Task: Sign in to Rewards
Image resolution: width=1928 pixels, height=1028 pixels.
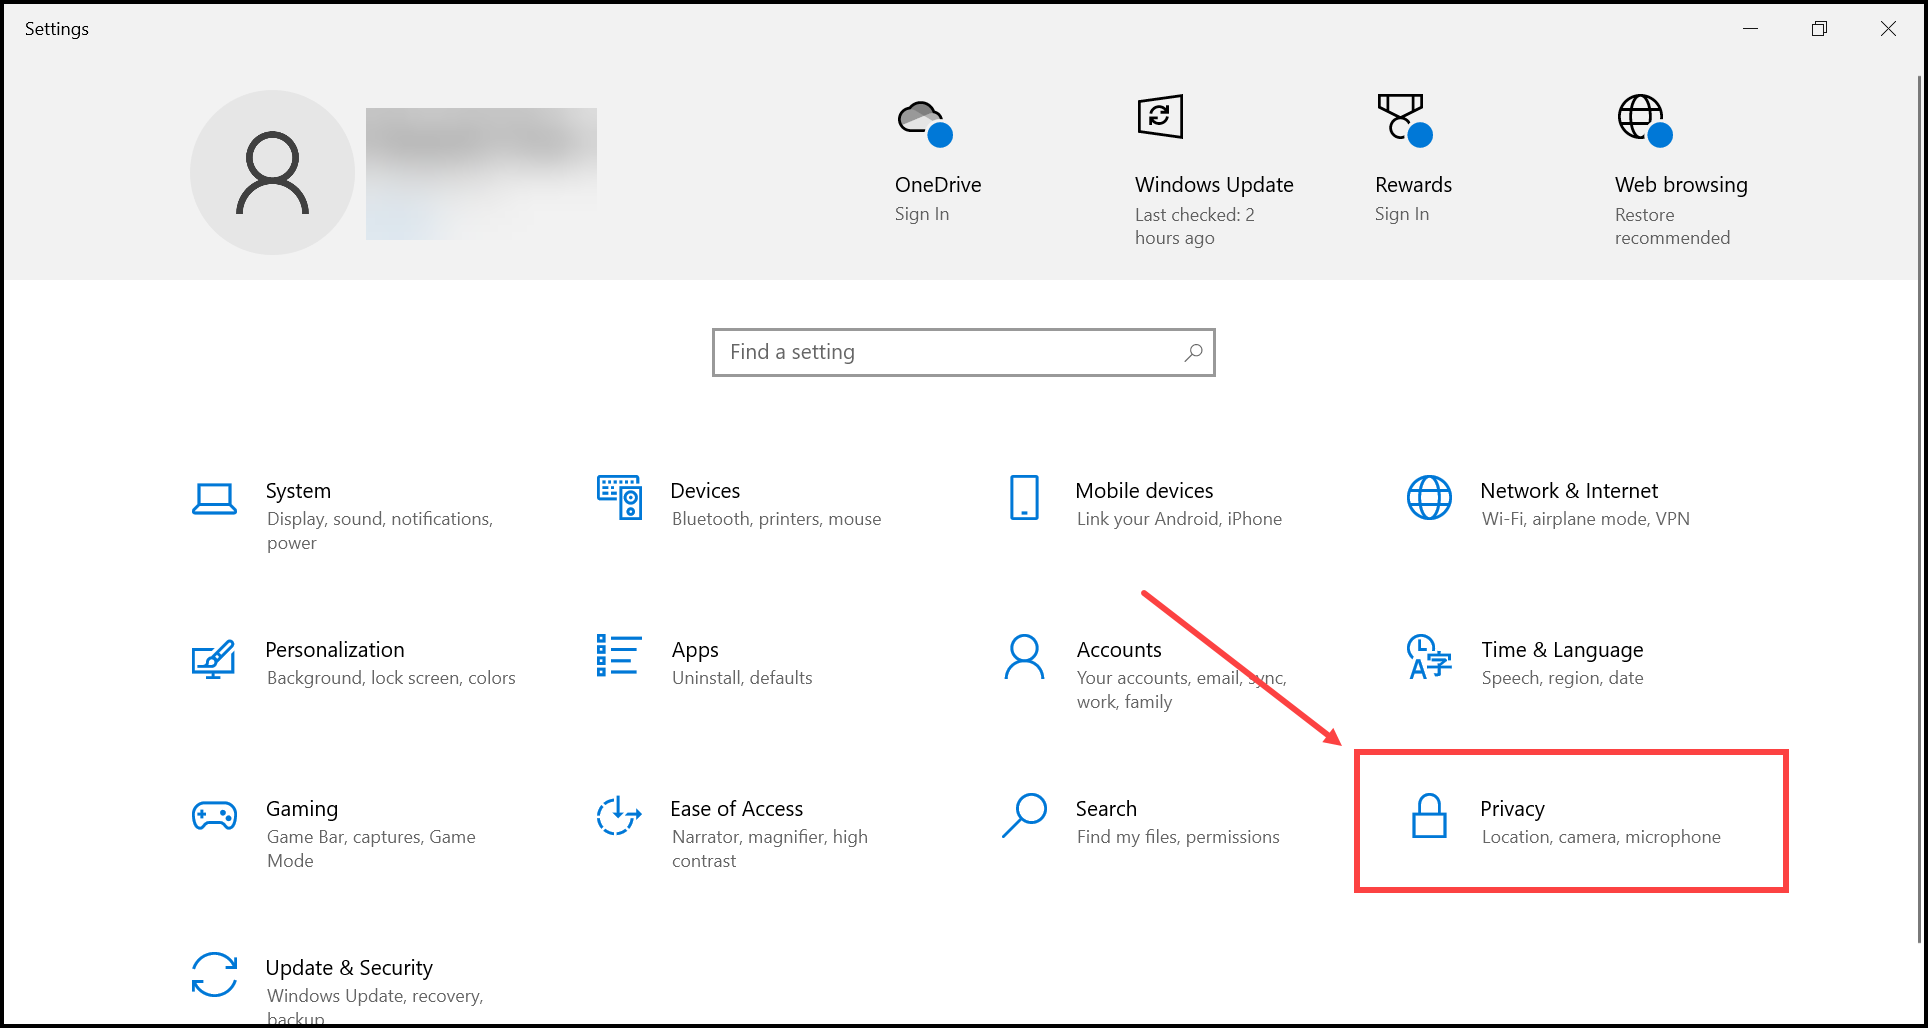Action: click(x=1403, y=118)
